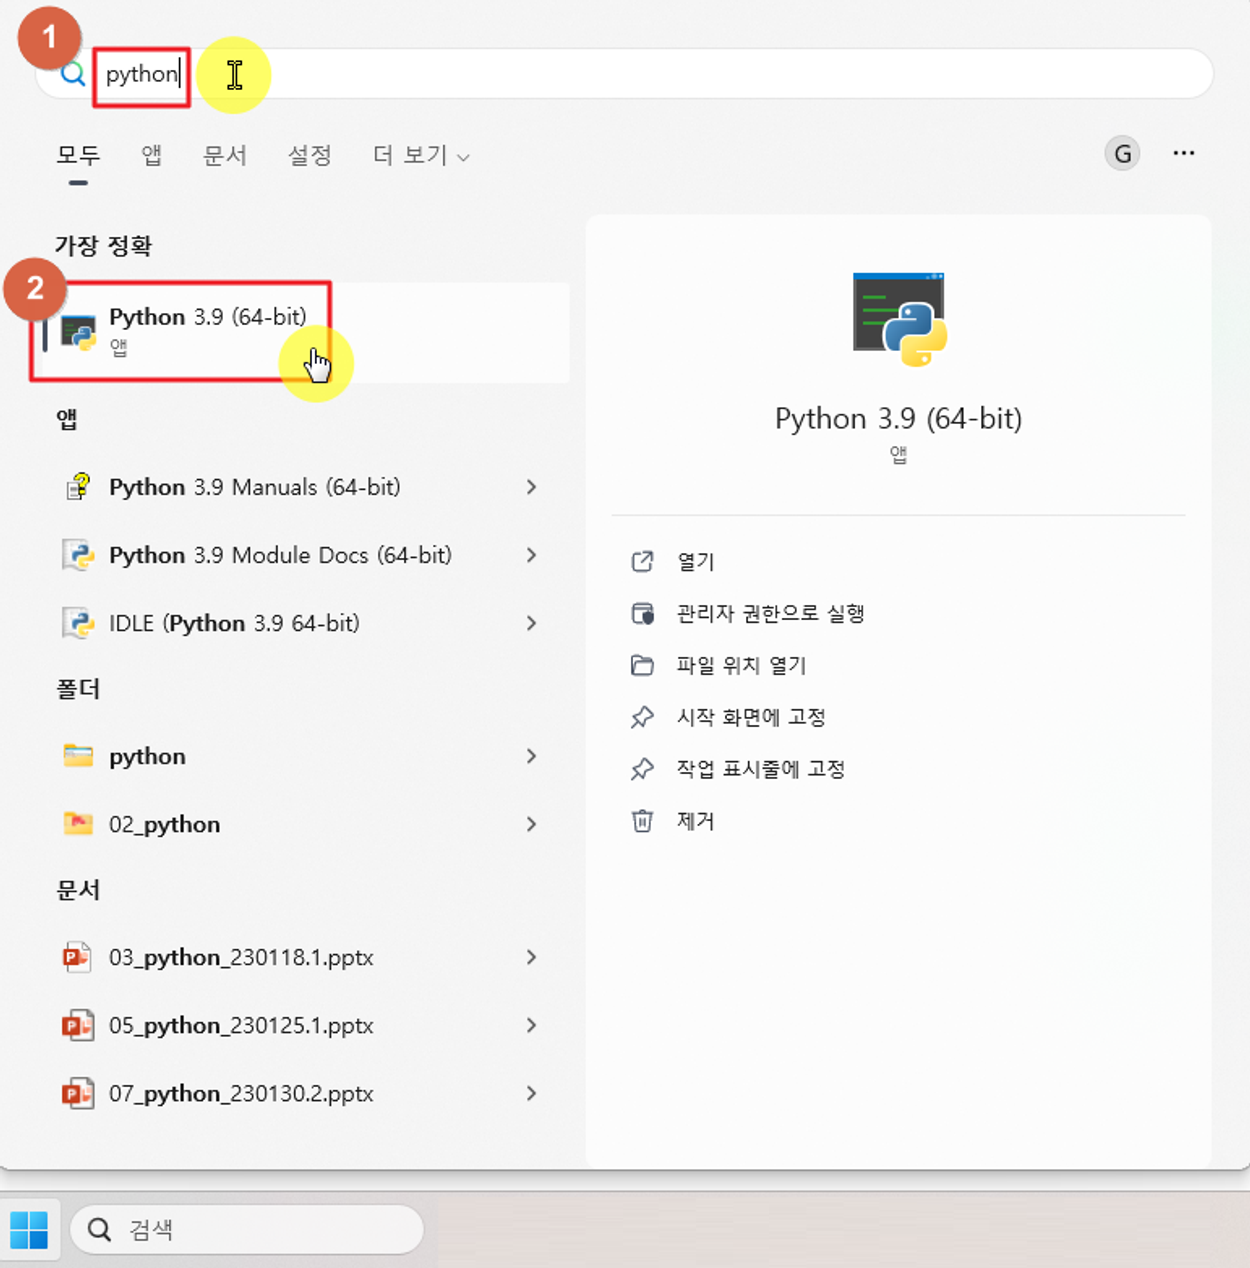Click the 02_python folder icon
Screen dimensions: 1250x1268
[78, 824]
